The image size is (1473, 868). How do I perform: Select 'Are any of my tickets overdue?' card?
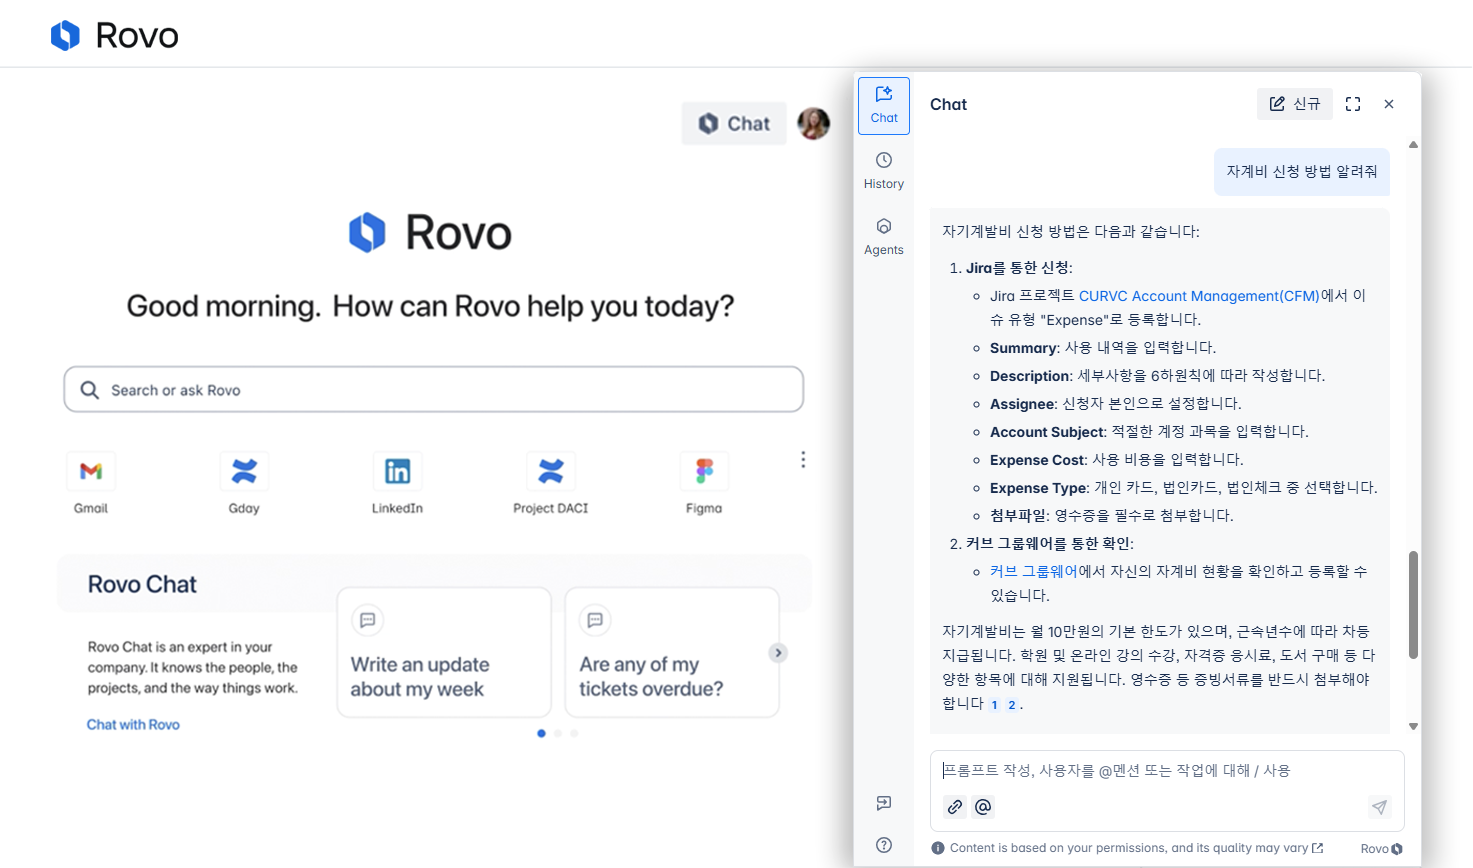point(672,652)
